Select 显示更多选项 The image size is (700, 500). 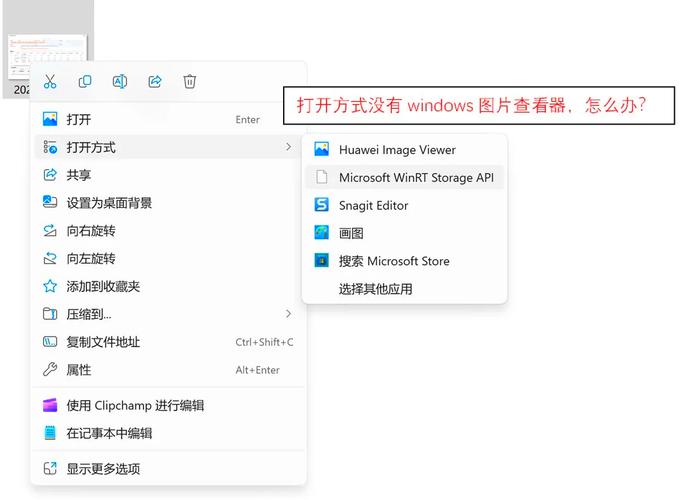168,469
